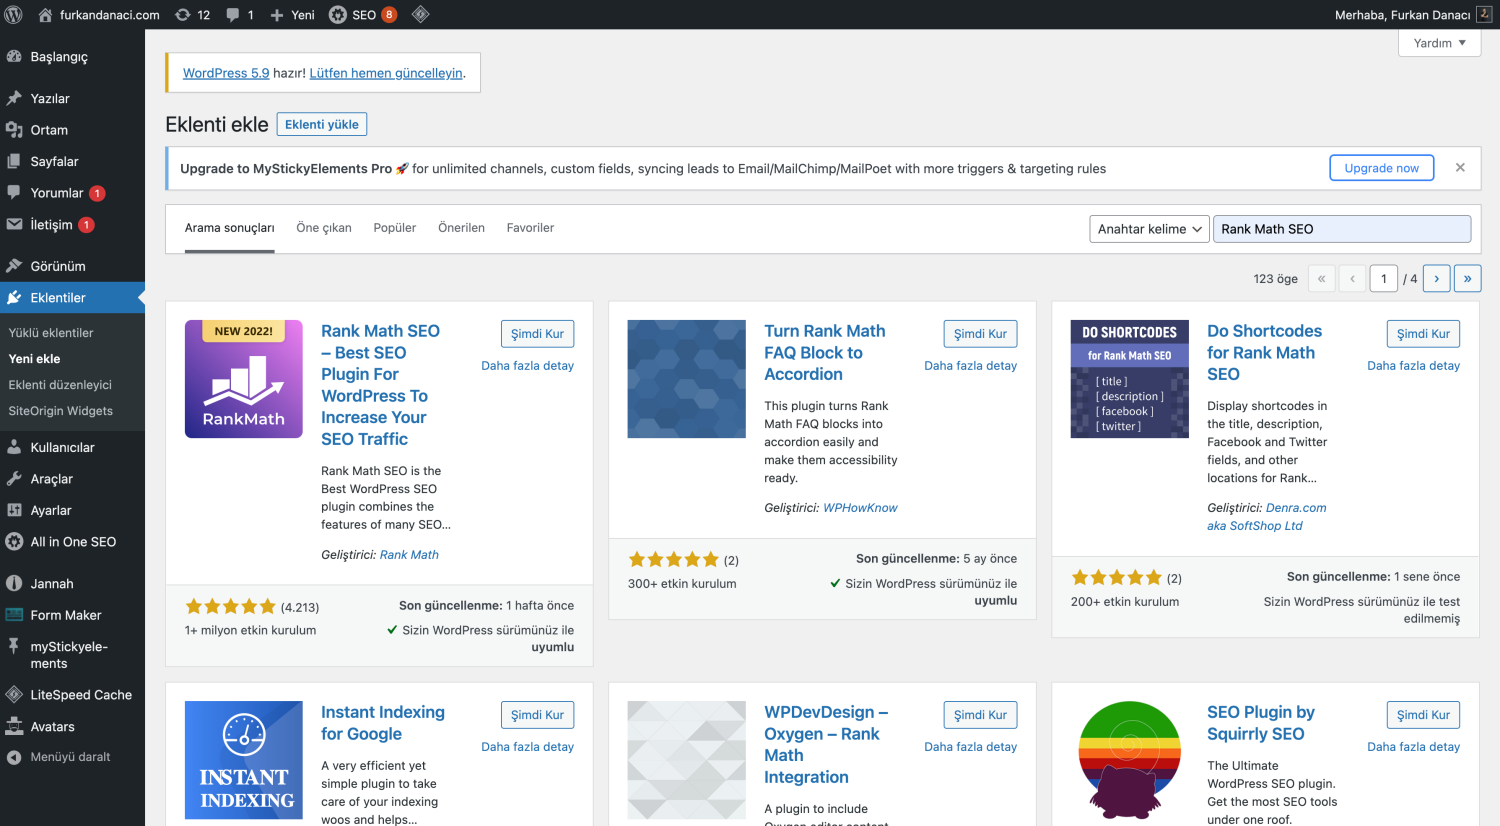Go to next results page
This screenshot has height=826, width=1500.
tap(1436, 279)
